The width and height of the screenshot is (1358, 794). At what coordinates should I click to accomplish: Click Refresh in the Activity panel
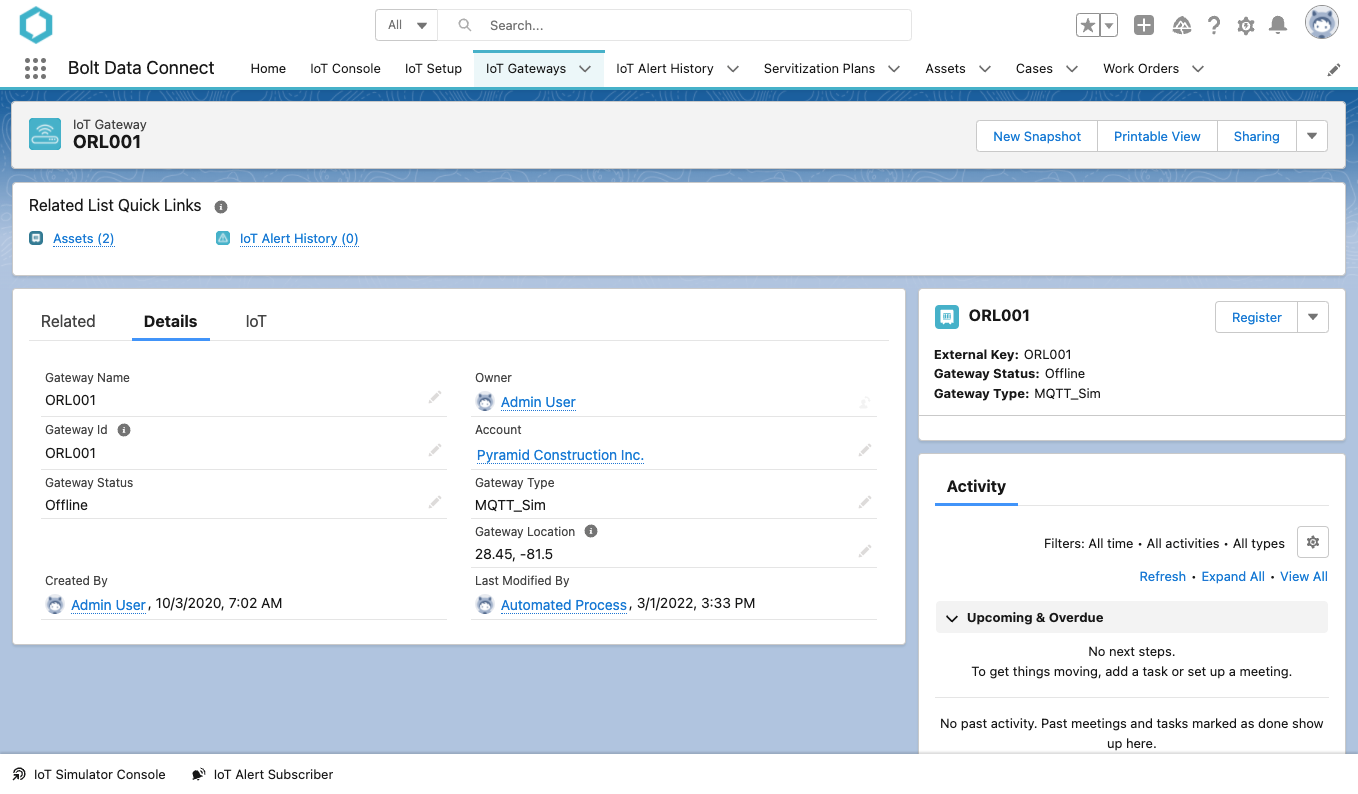[x=1162, y=576]
